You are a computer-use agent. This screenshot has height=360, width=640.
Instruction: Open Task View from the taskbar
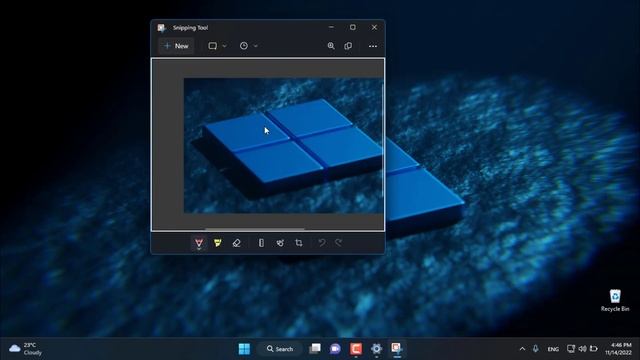(315, 349)
